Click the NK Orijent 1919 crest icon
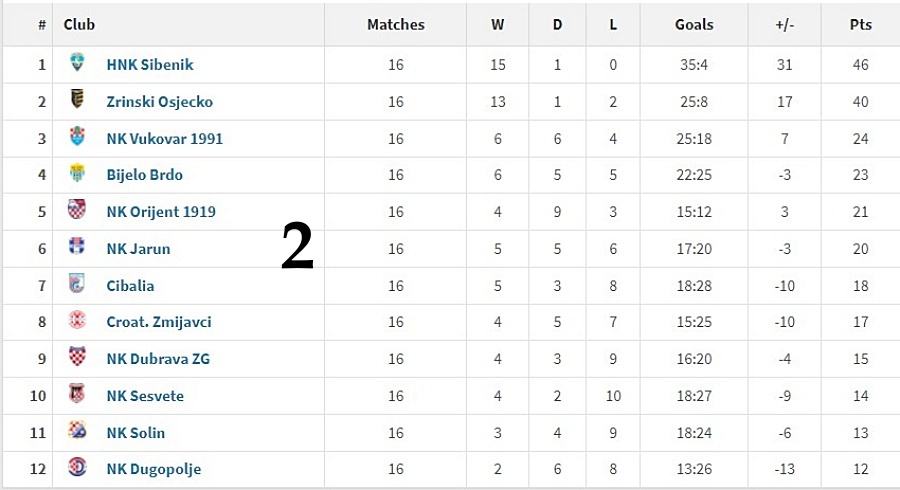 [x=77, y=209]
